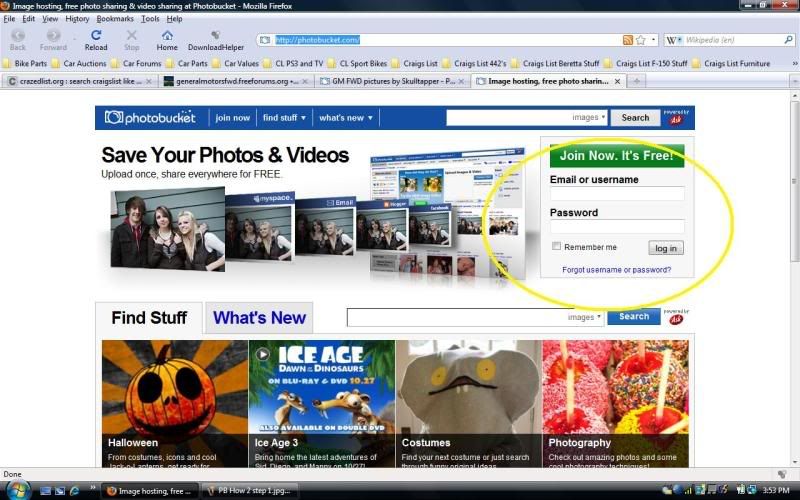This screenshot has width=800, height=500.
Task: Click the blue Search button below
Action: tap(634, 316)
